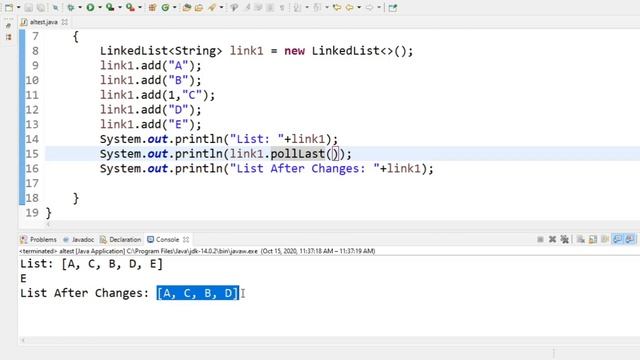
Task: Toggle Show Console on Standard Error
Action: [x=630, y=240]
